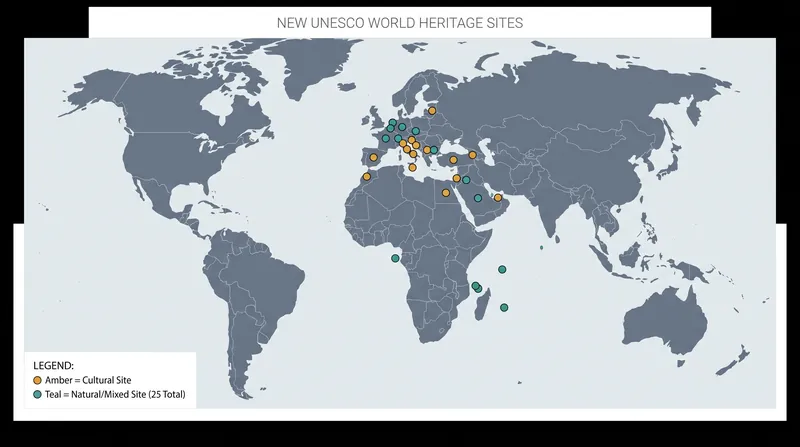Click the teal marker beside the Black Sea

pos(434,150)
